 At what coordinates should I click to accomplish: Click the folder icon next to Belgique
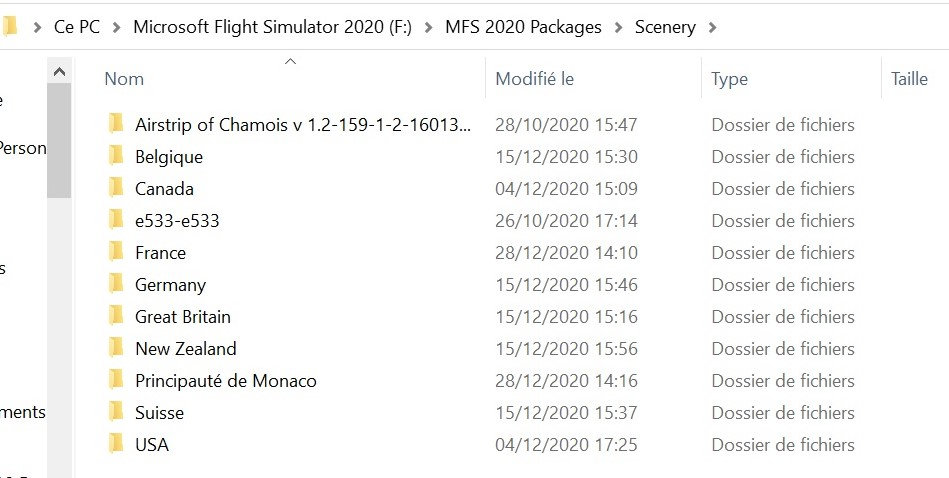(x=116, y=157)
